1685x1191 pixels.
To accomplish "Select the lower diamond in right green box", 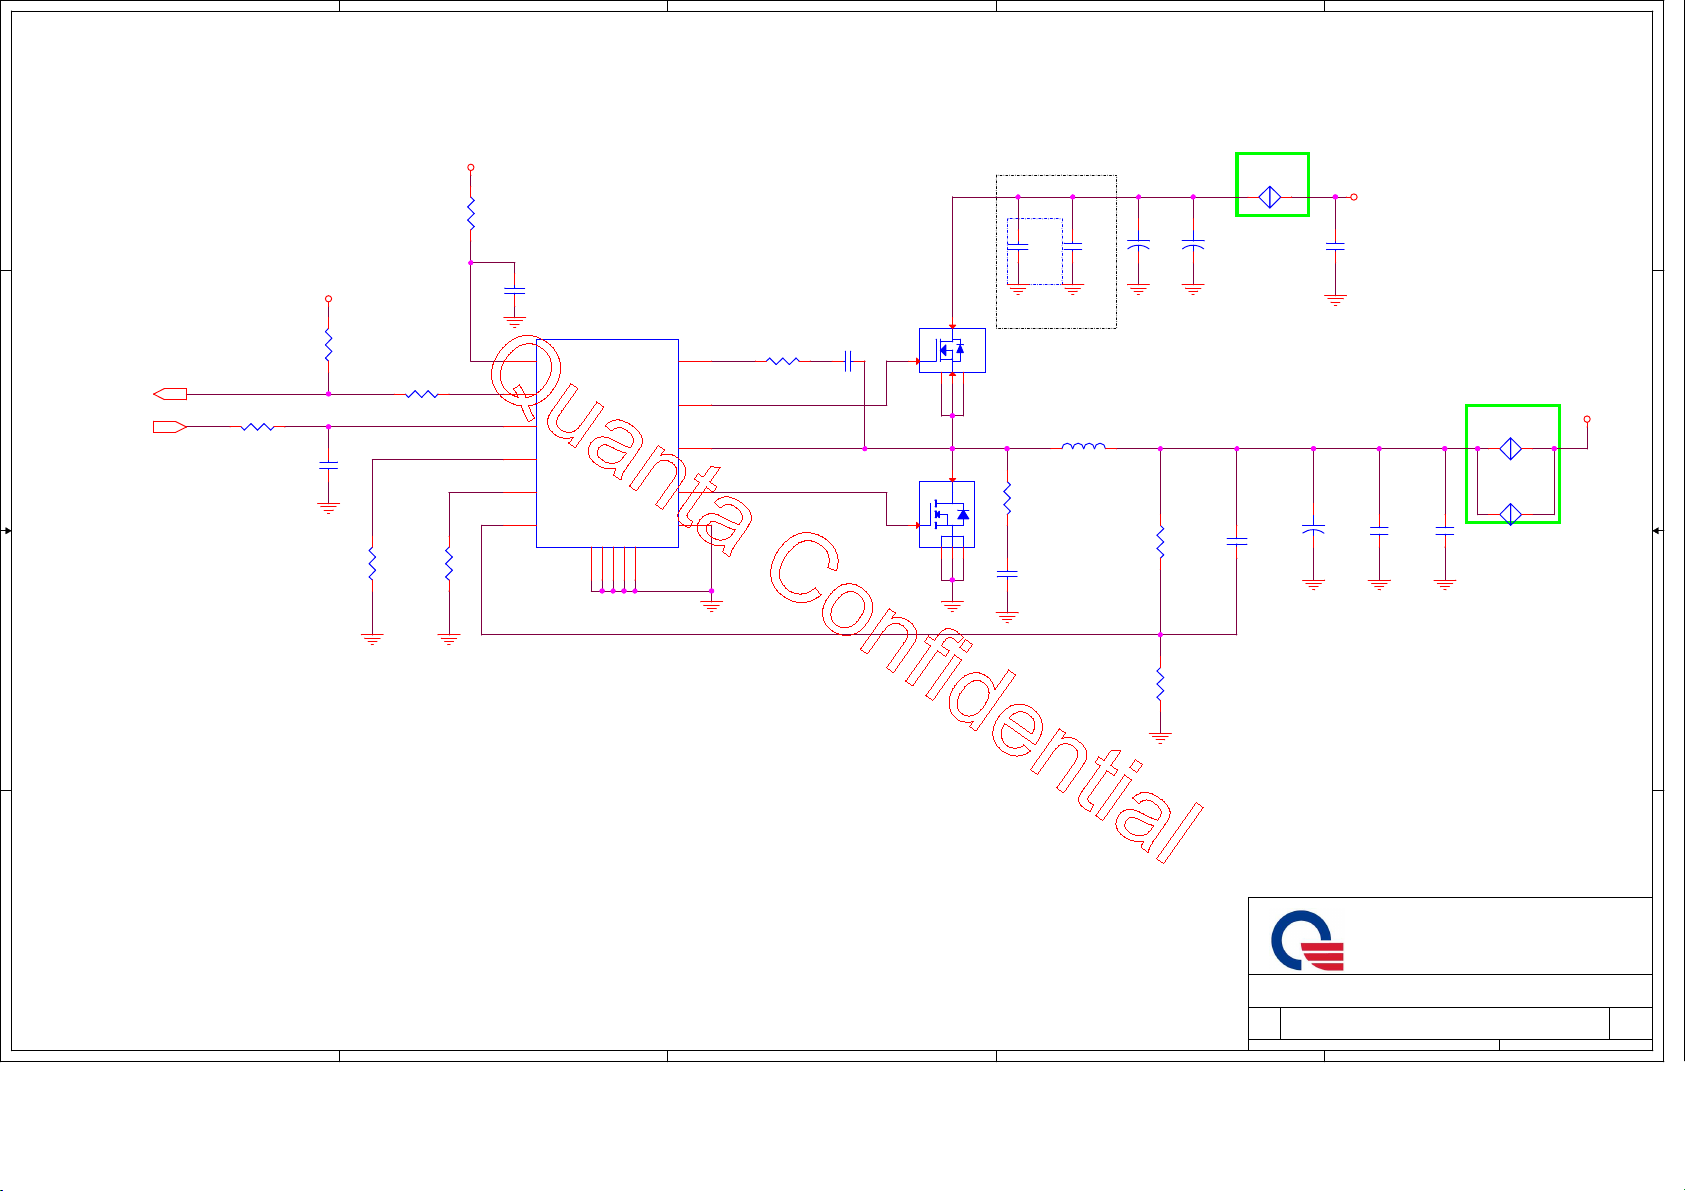I will click(1511, 514).
